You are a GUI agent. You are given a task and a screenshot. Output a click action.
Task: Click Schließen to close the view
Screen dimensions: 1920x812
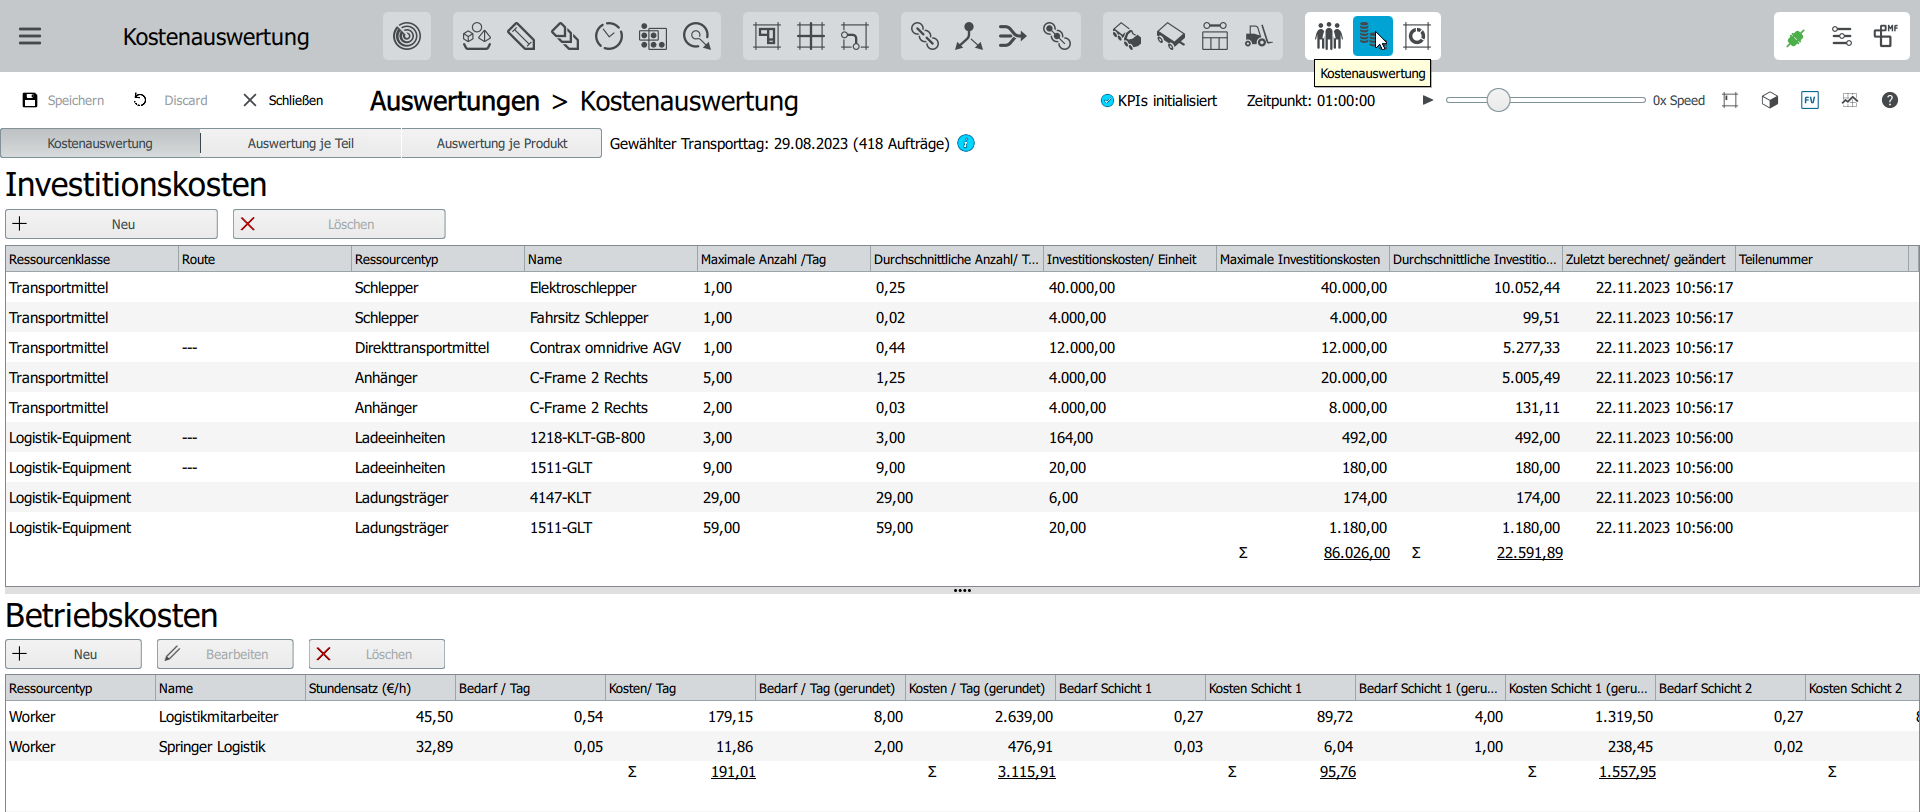tap(283, 100)
